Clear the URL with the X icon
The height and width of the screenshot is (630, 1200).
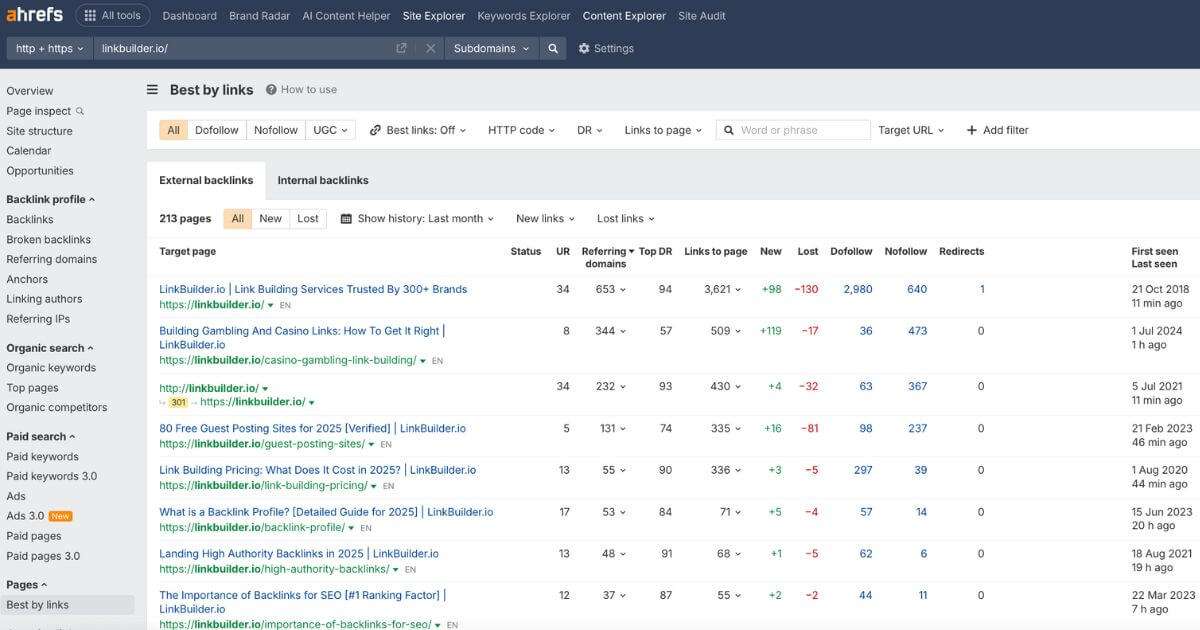point(430,48)
